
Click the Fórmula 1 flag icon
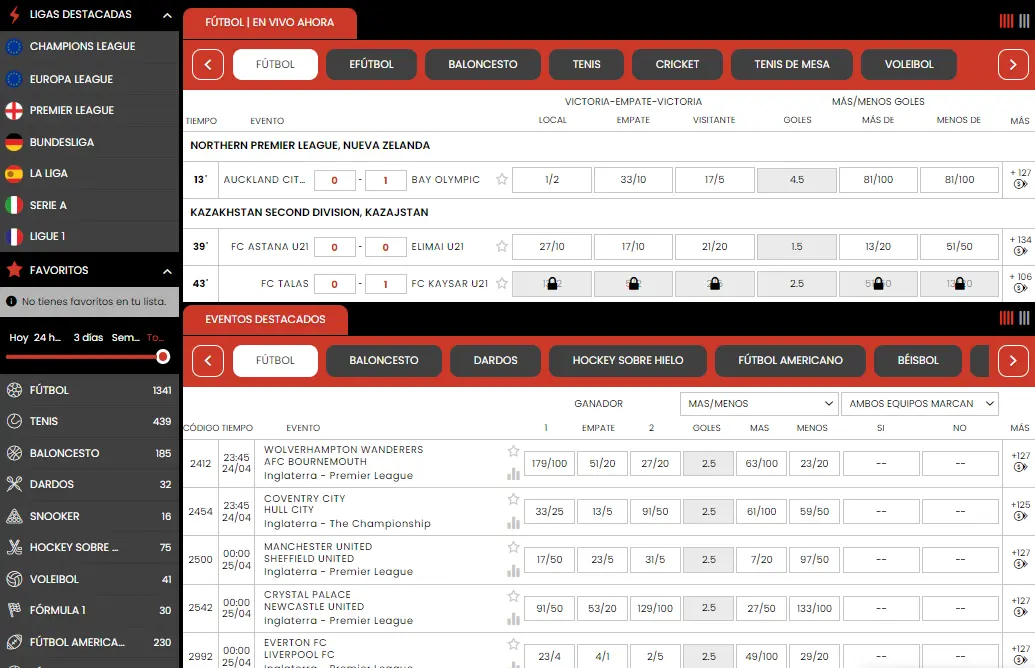pyautogui.click(x=14, y=610)
